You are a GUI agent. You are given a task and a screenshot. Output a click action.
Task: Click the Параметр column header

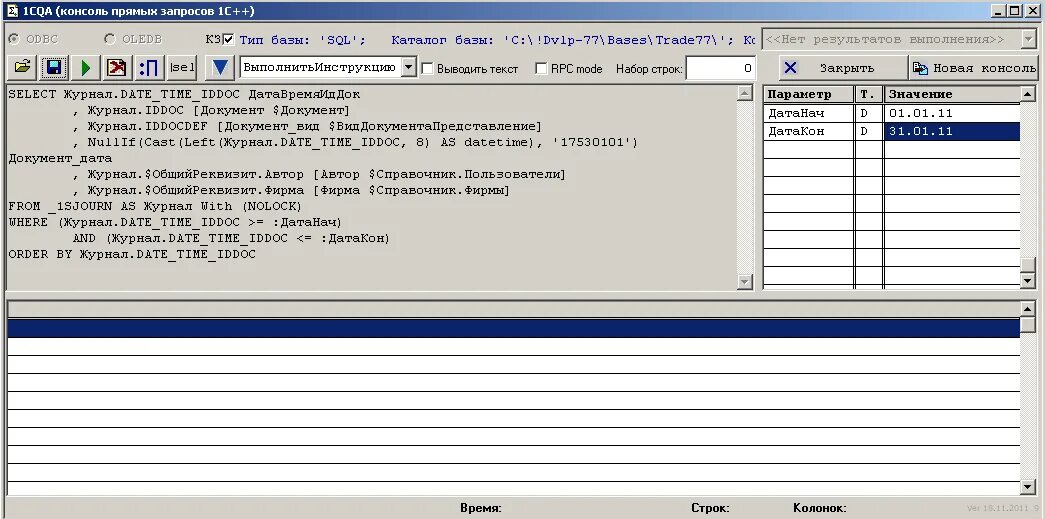808,94
